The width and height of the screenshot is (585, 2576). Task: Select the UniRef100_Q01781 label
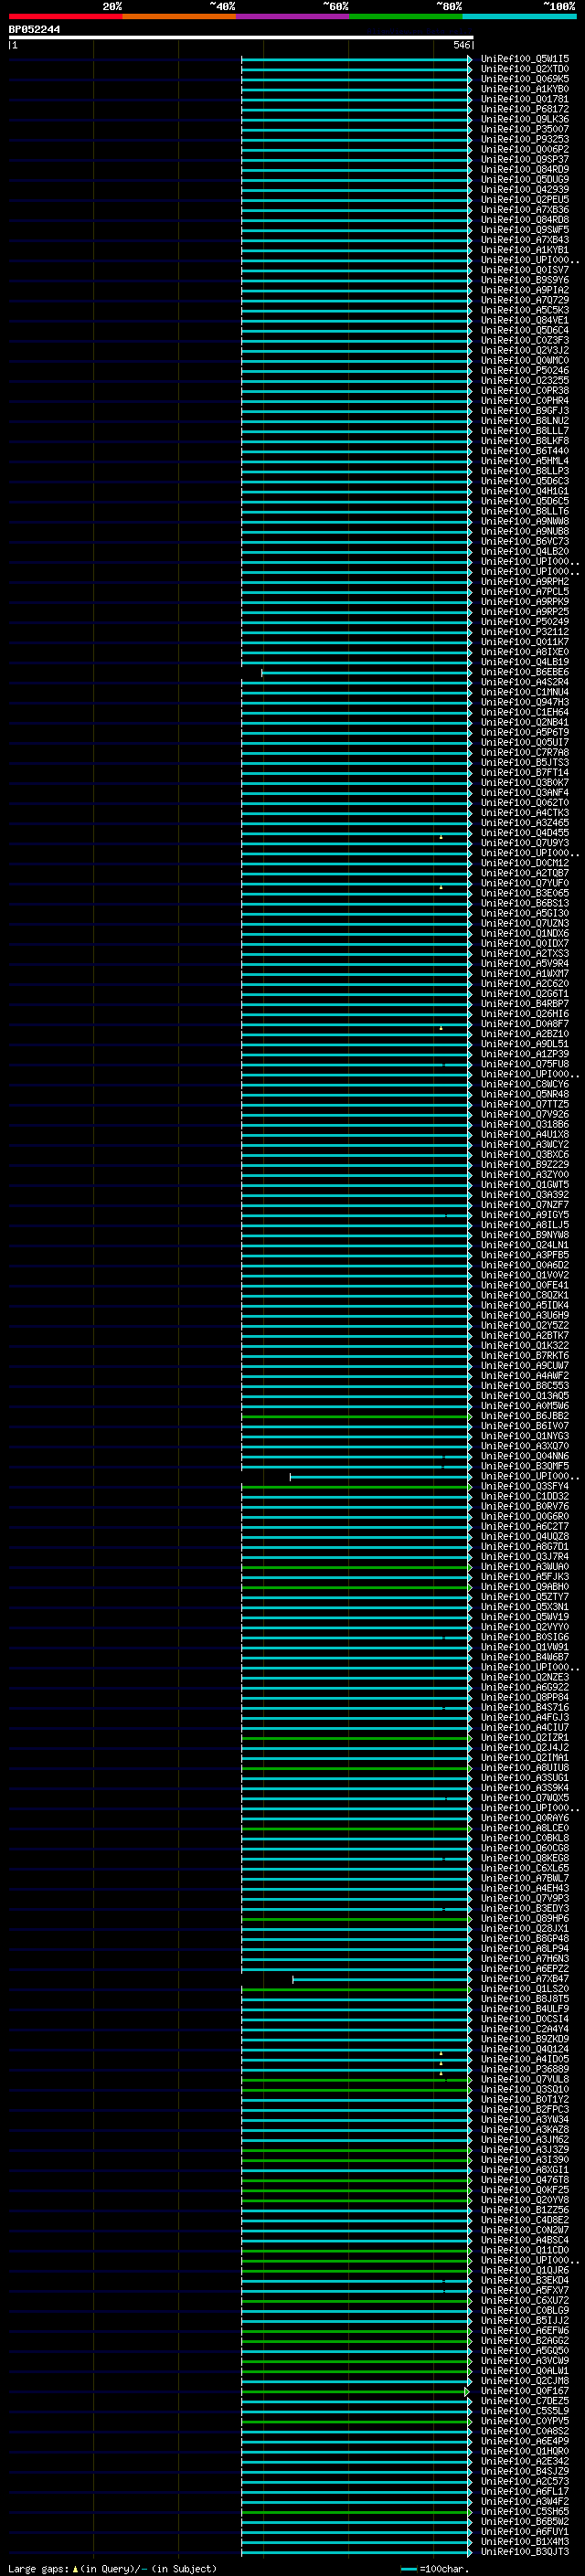tap(524, 99)
